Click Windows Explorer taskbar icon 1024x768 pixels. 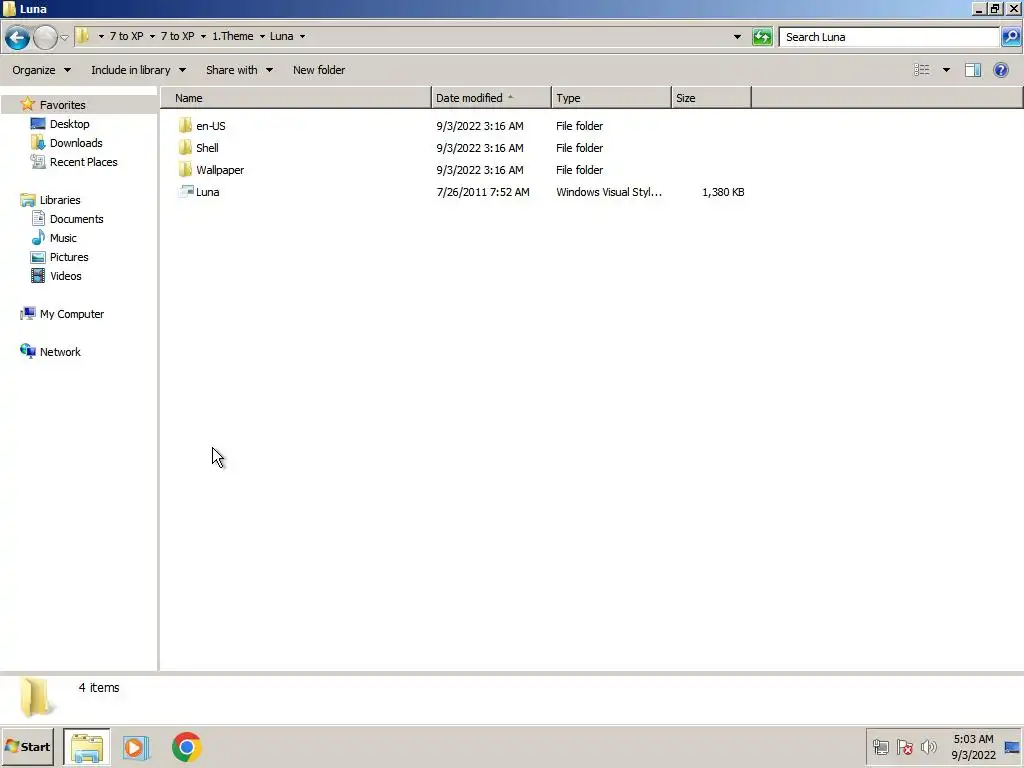(x=87, y=747)
